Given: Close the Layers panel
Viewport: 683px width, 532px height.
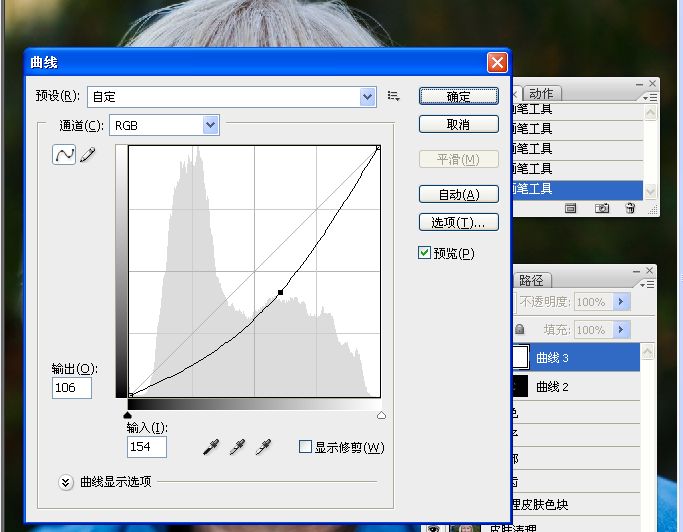Looking at the screenshot, I should [x=649, y=271].
